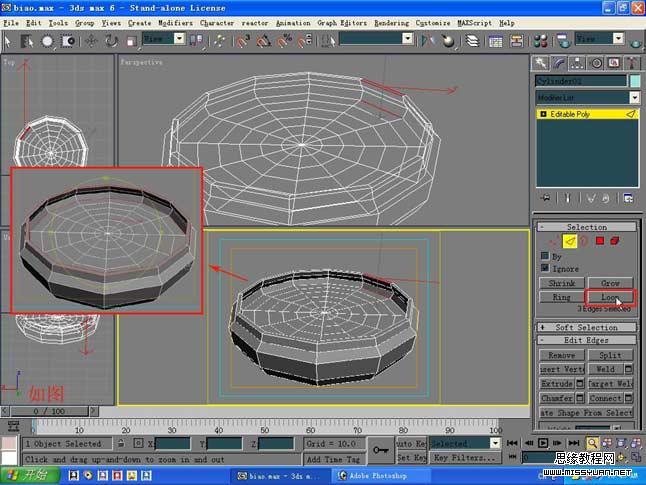The width and height of the screenshot is (646, 485).
Task: Open the Render Scene dialog icon
Action: (x=563, y=41)
